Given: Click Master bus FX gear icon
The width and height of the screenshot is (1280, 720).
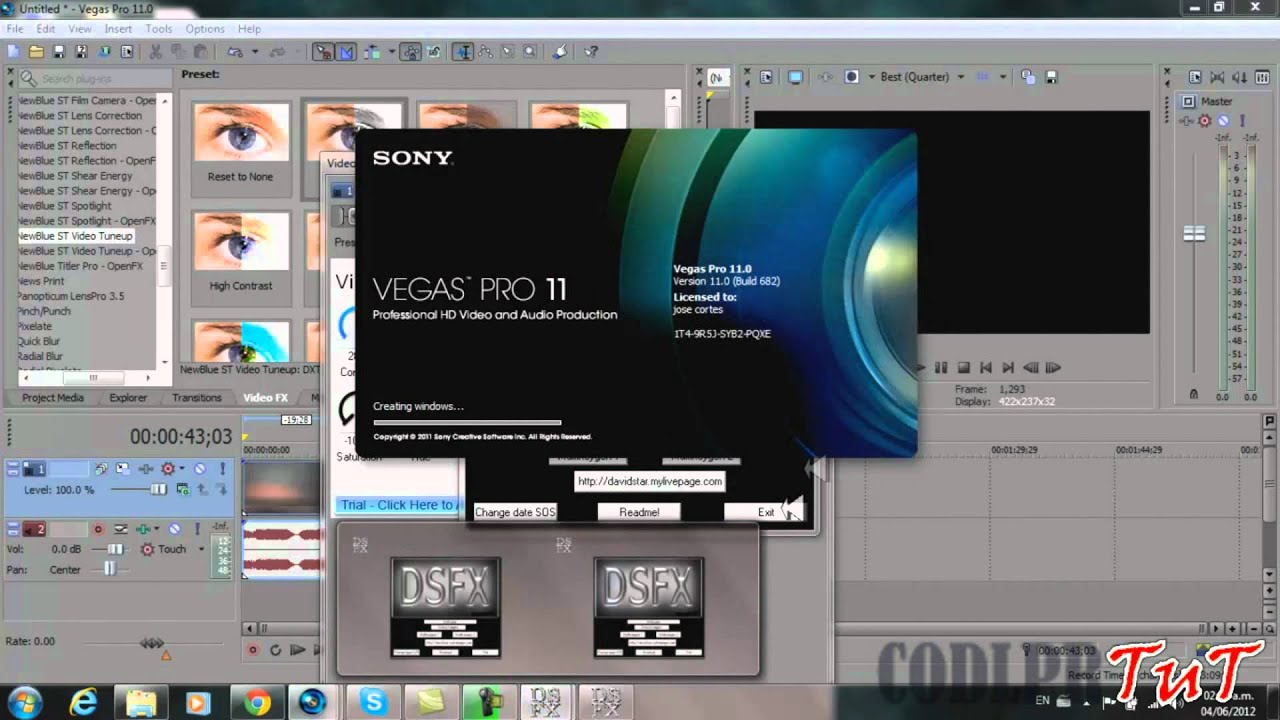Looking at the screenshot, I should [1204, 121].
